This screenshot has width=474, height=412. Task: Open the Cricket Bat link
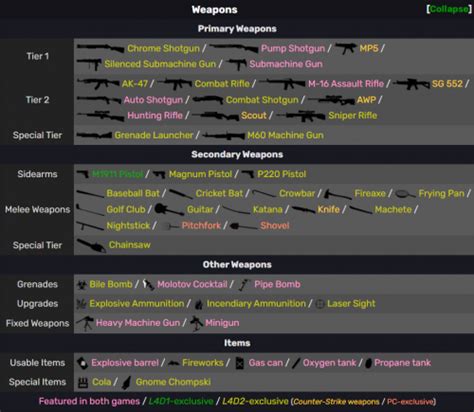(219, 194)
